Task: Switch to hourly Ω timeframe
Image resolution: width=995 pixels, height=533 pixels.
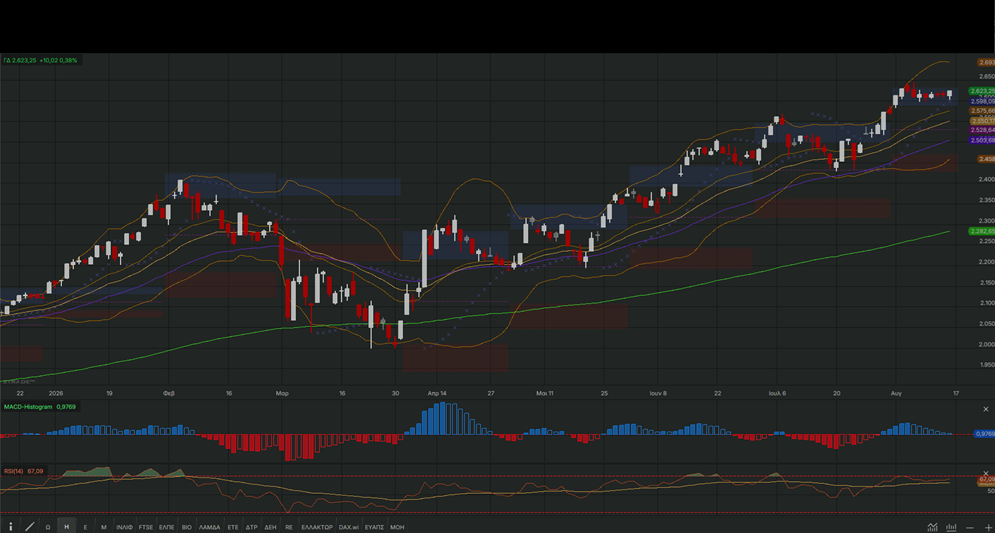Action: (48, 527)
